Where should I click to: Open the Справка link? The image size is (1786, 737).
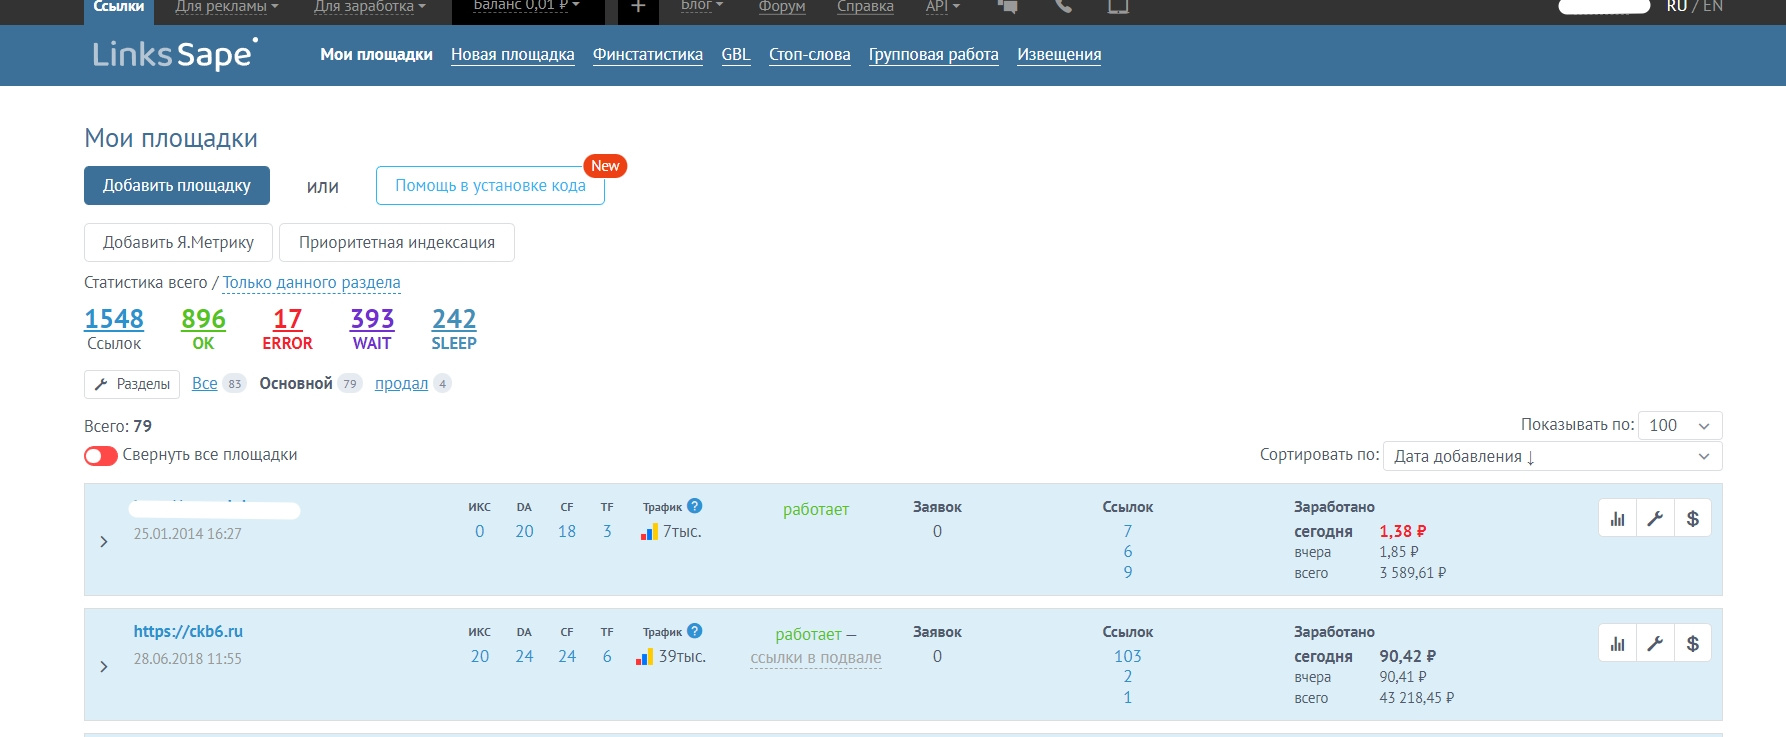pyautogui.click(x=865, y=7)
